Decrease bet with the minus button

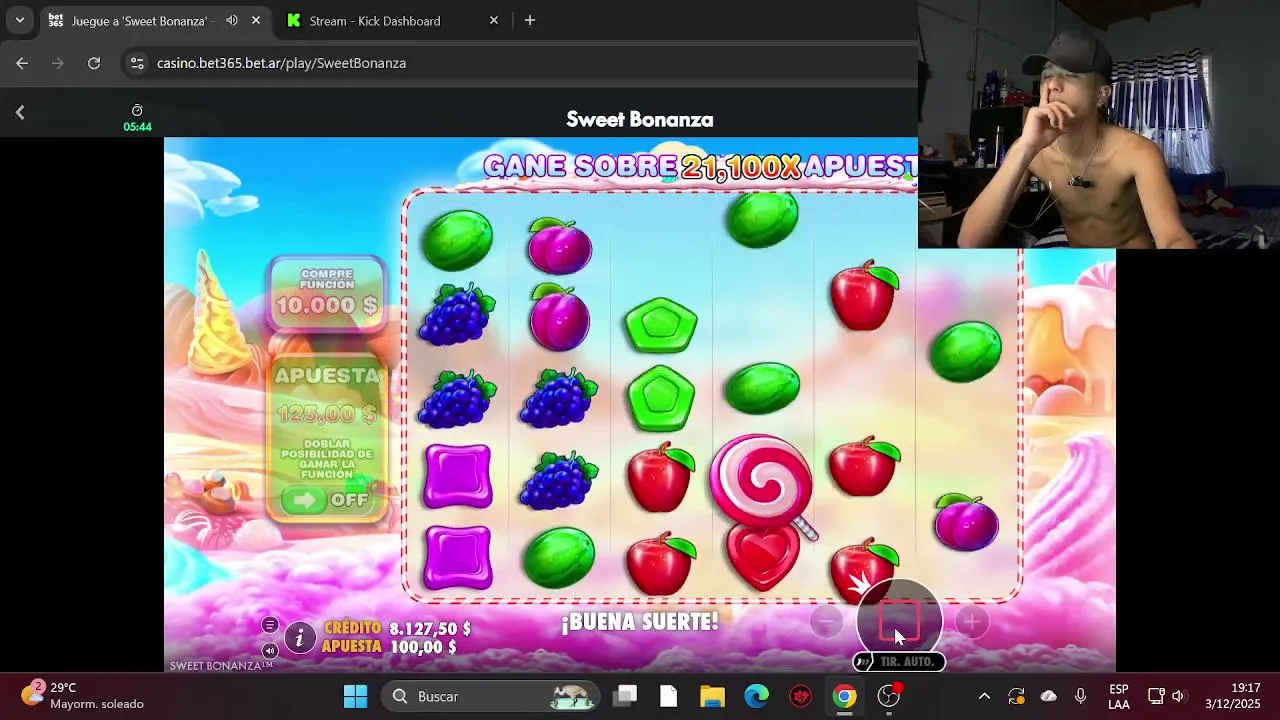click(x=826, y=622)
